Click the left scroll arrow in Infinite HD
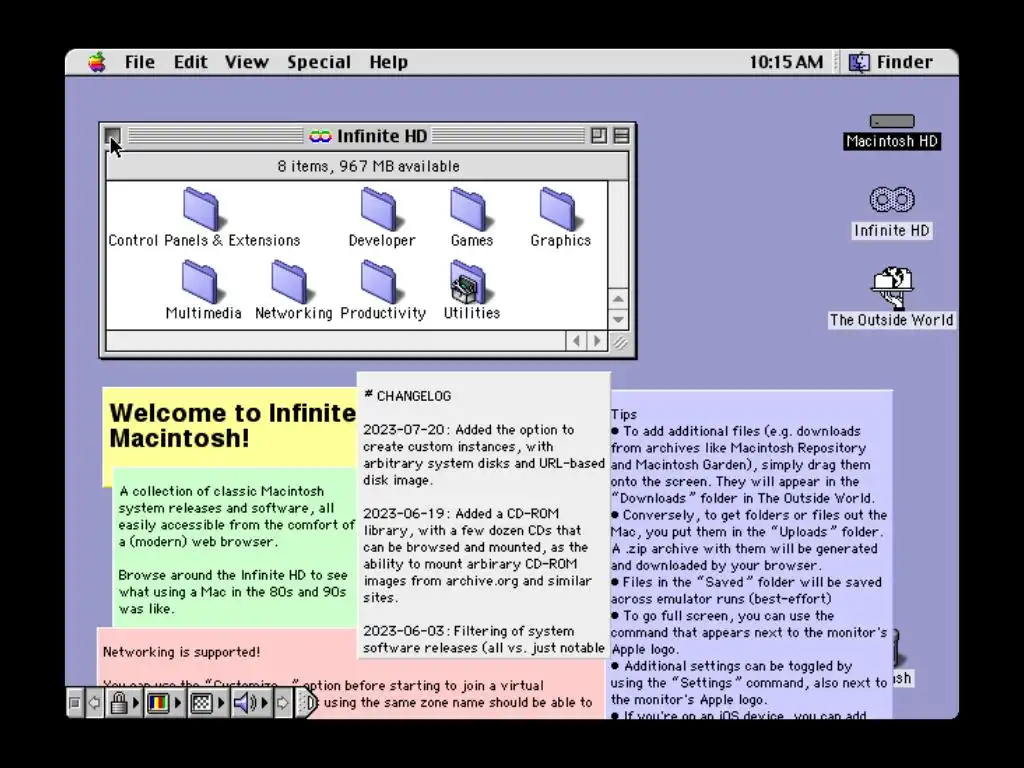1024x768 pixels. pyautogui.click(x=576, y=341)
